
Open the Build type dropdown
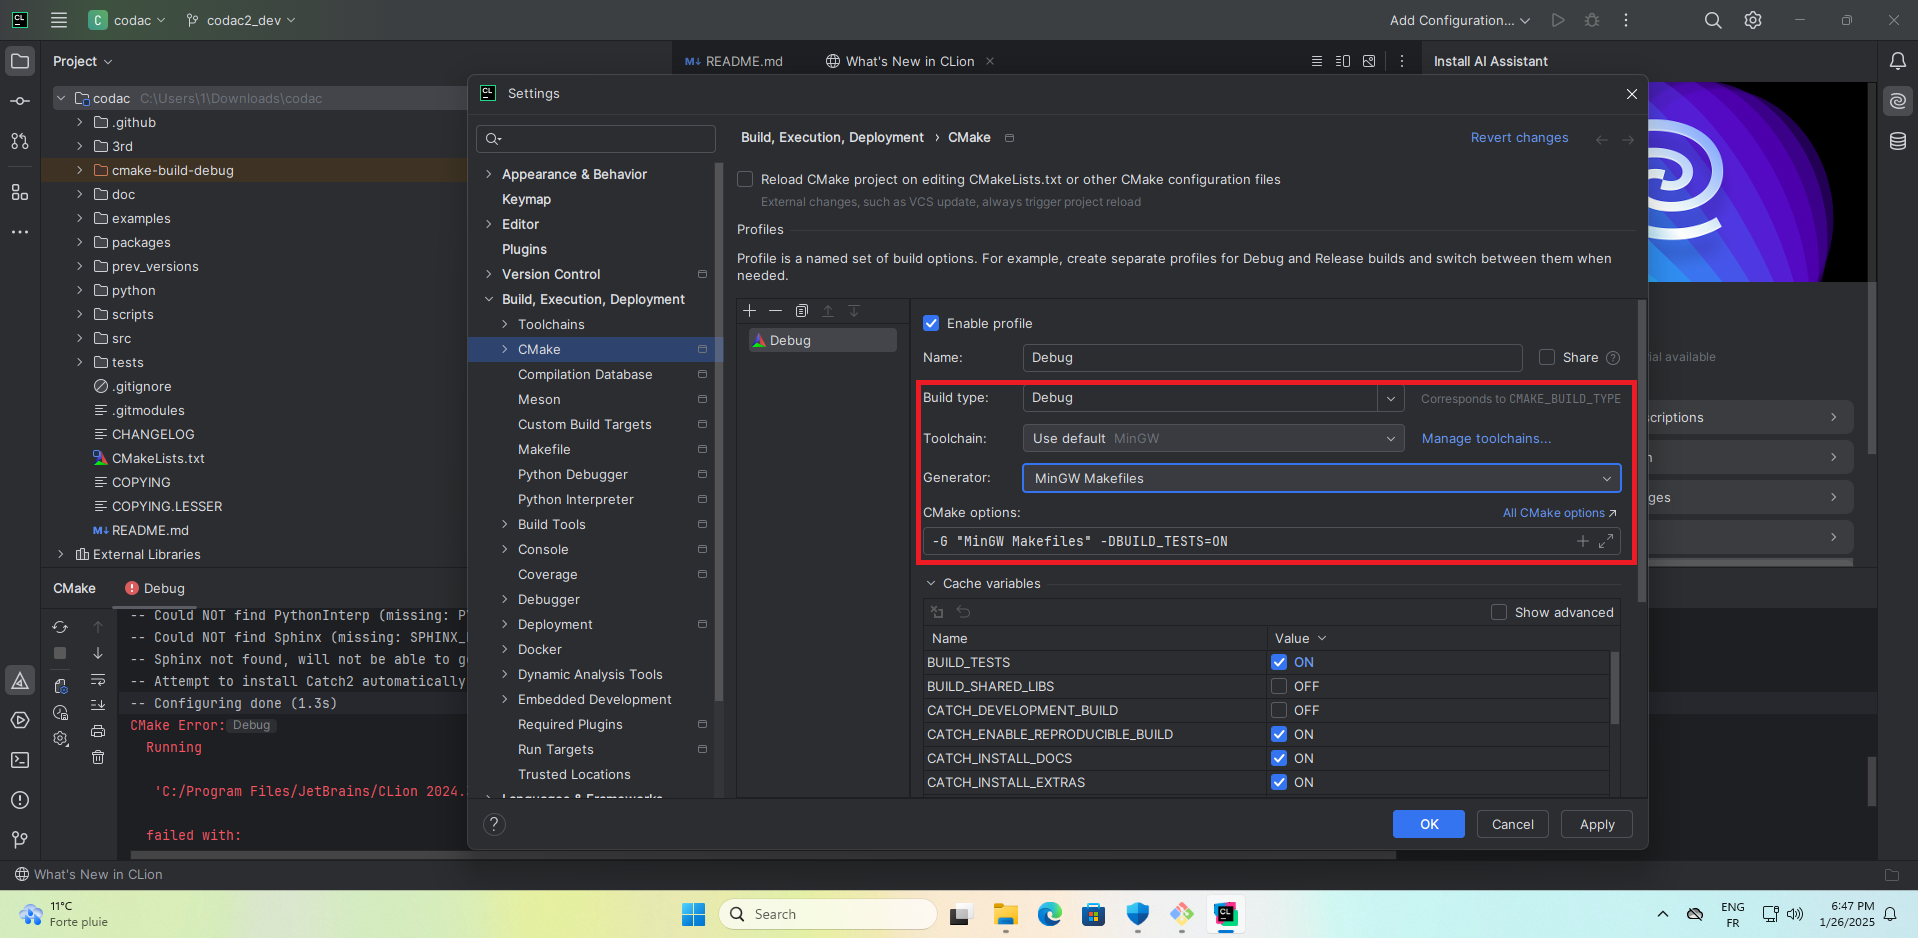(1390, 398)
